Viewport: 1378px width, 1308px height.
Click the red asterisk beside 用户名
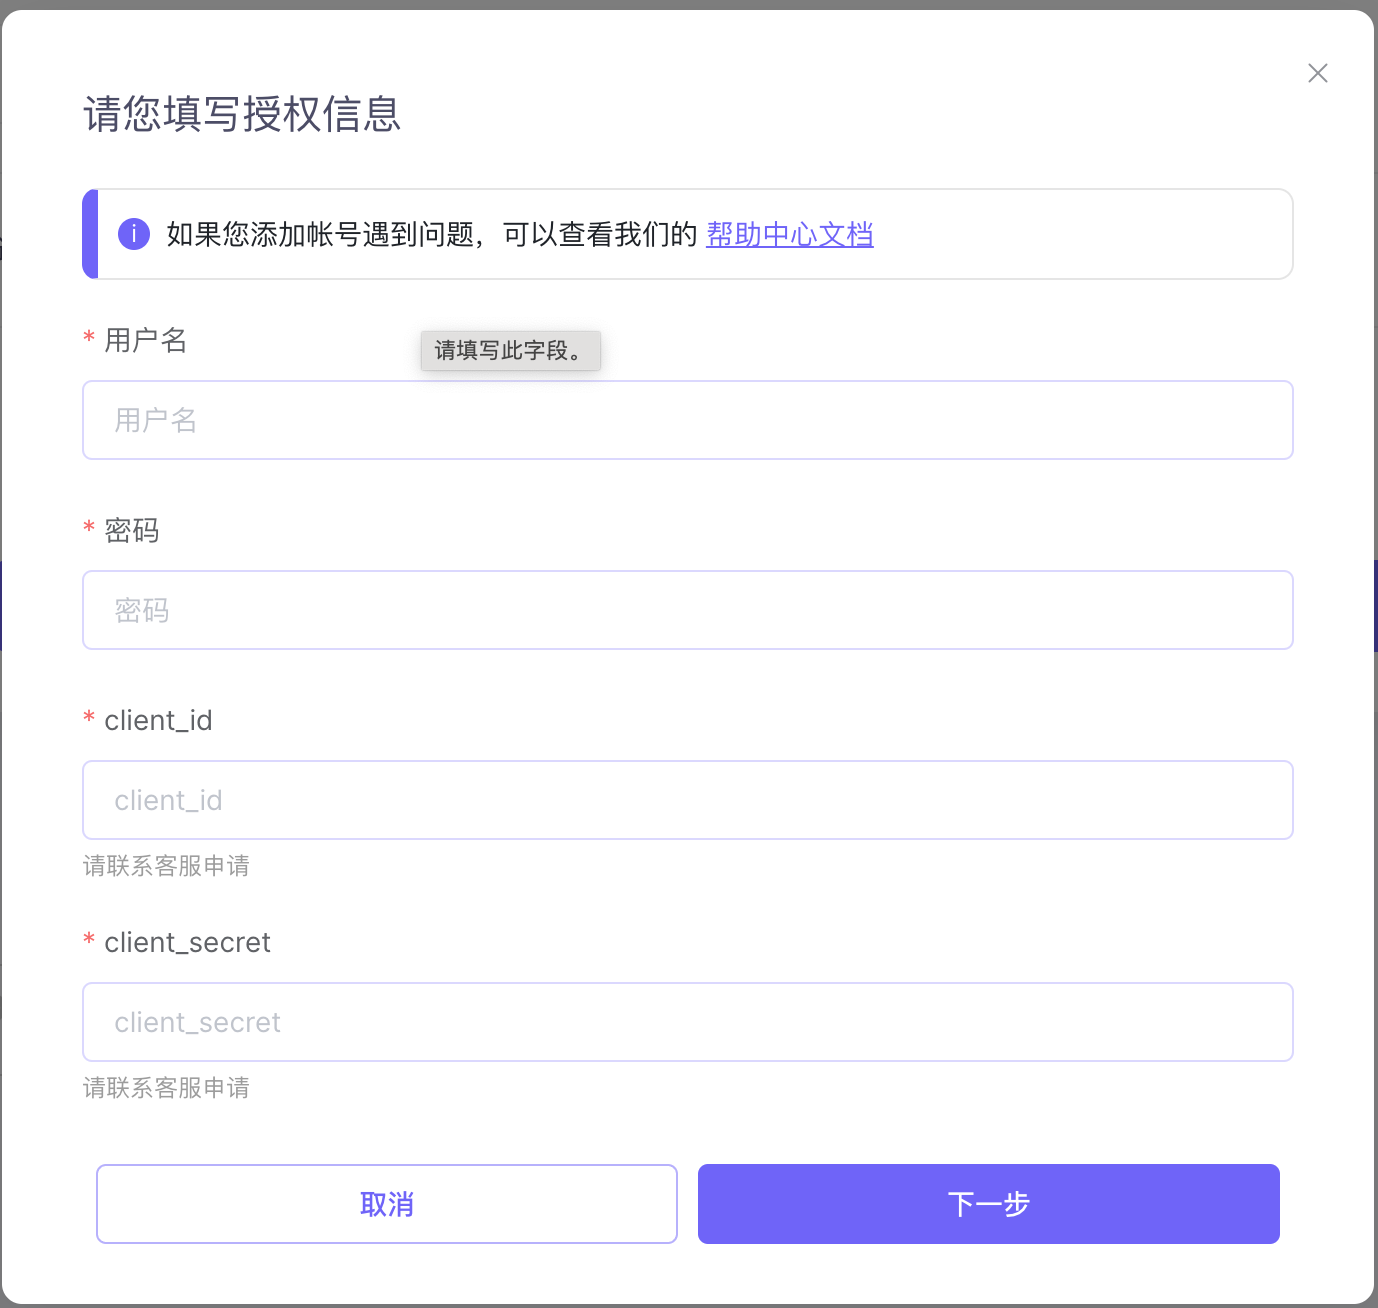coord(89,340)
